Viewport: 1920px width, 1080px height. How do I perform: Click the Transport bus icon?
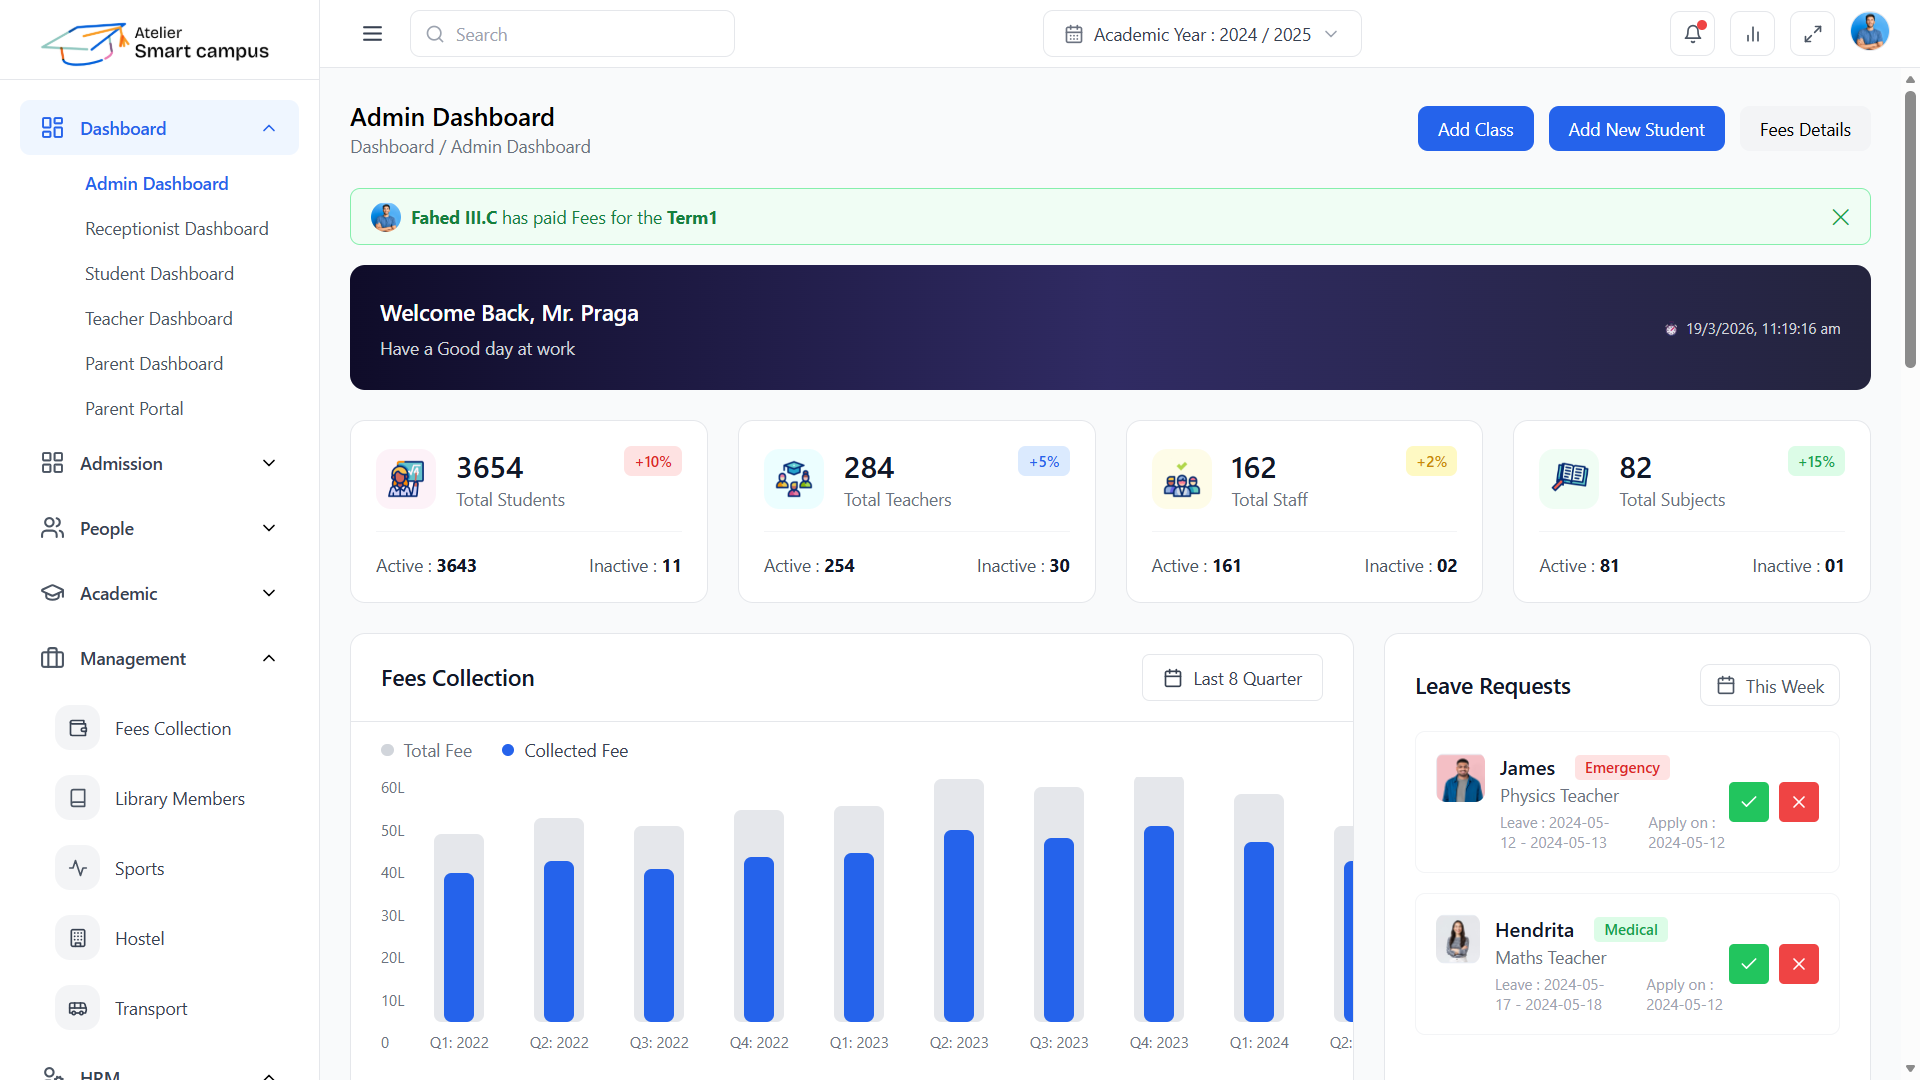(78, 1008)
